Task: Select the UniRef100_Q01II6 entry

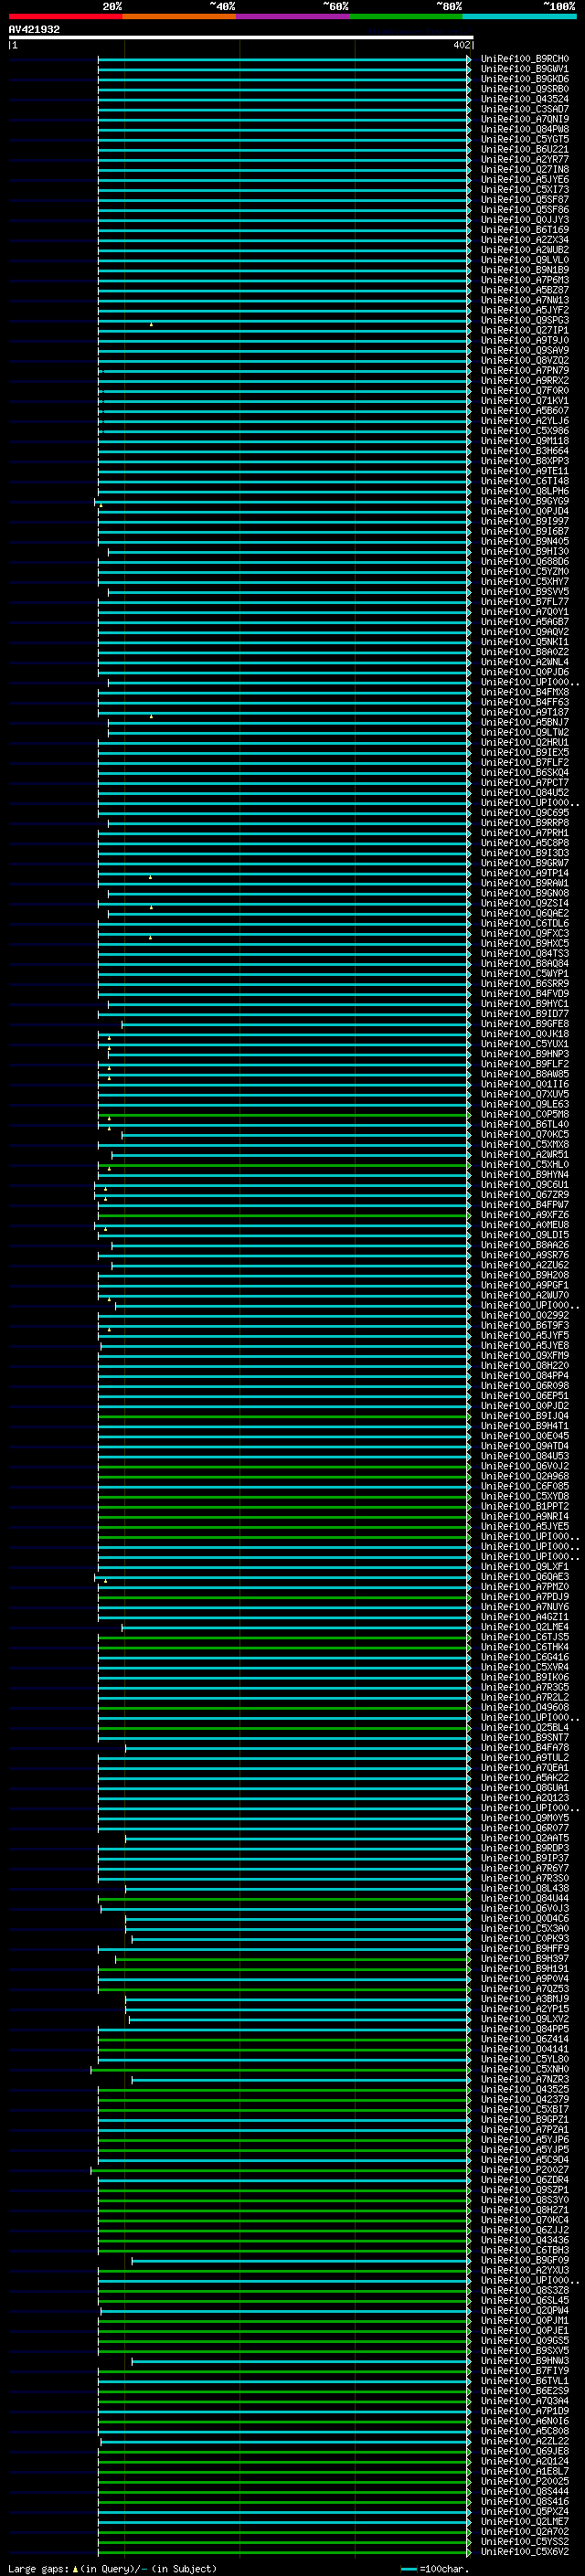Action: [x=524, y=1083]
